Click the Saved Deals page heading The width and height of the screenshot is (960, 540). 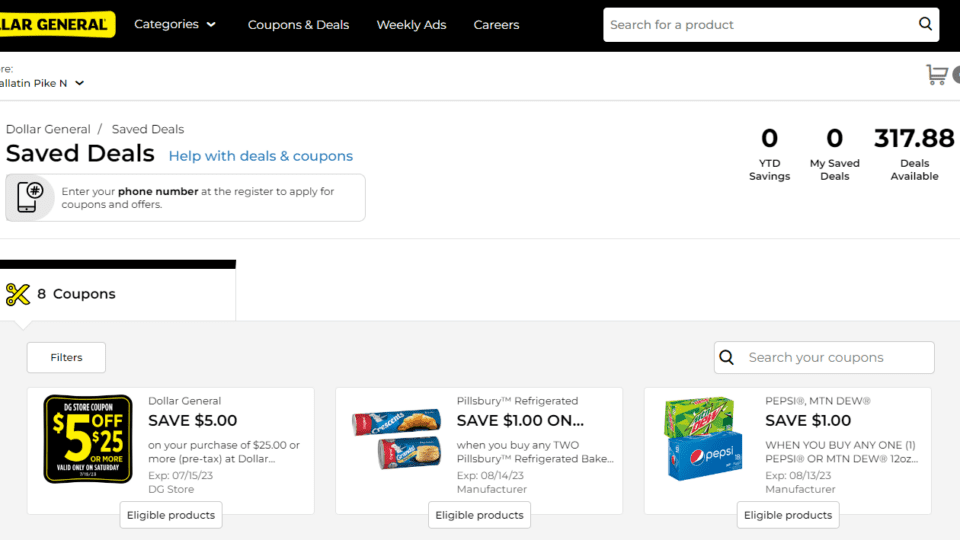point(80,153)
